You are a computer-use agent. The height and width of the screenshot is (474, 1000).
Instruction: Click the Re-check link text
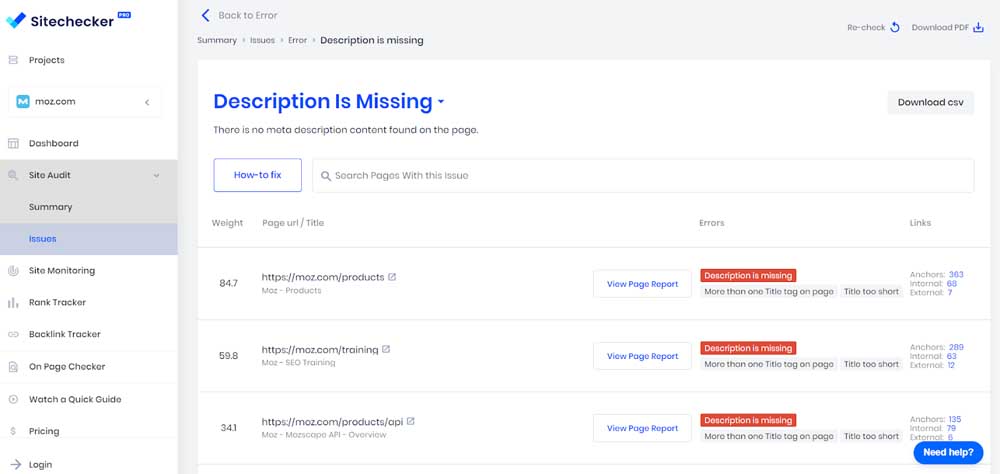tap(866, 27)
